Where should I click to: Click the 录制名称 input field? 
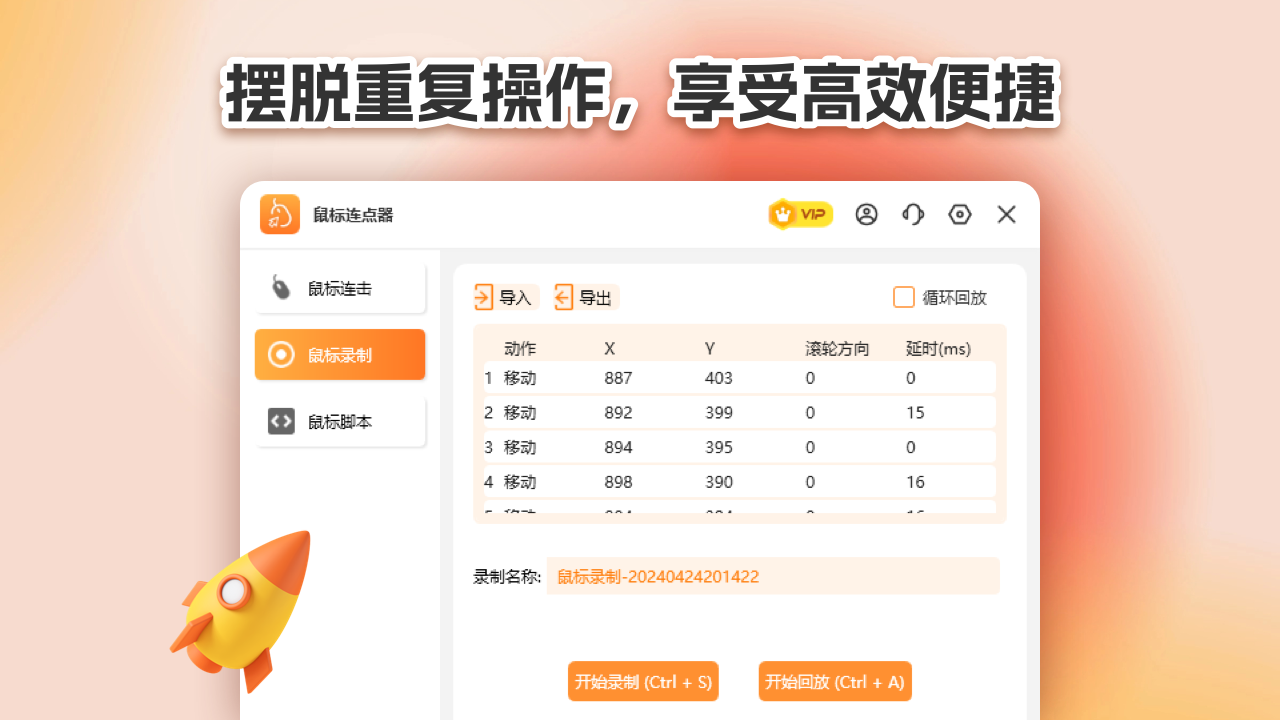(772, 576)
